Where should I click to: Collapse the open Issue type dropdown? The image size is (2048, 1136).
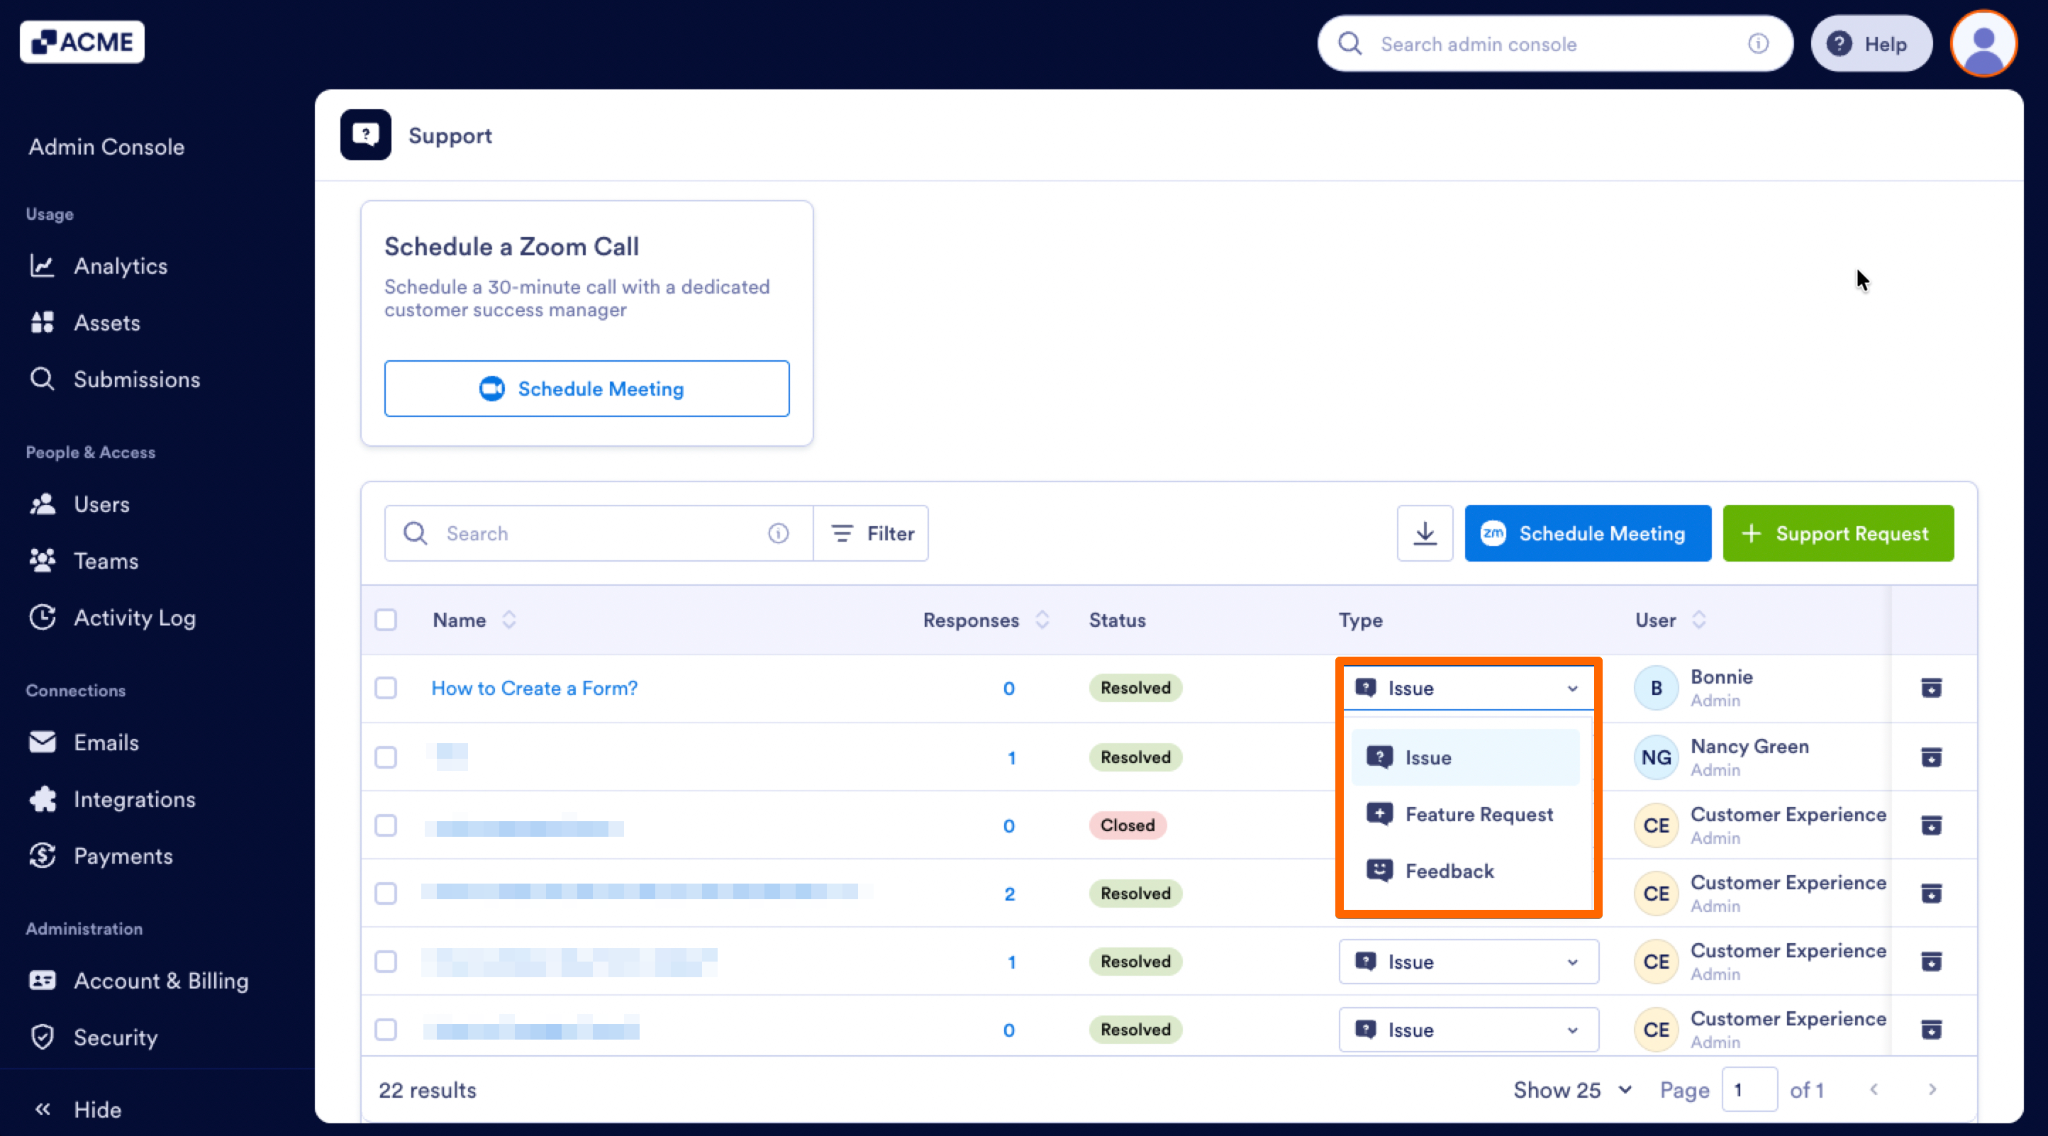1468,688
